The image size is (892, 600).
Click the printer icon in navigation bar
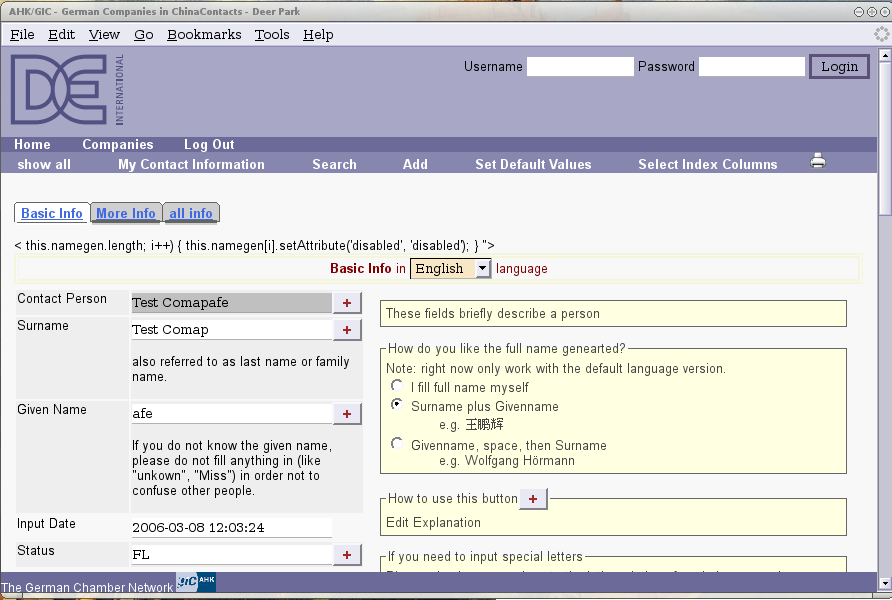[x=818, y=161]
